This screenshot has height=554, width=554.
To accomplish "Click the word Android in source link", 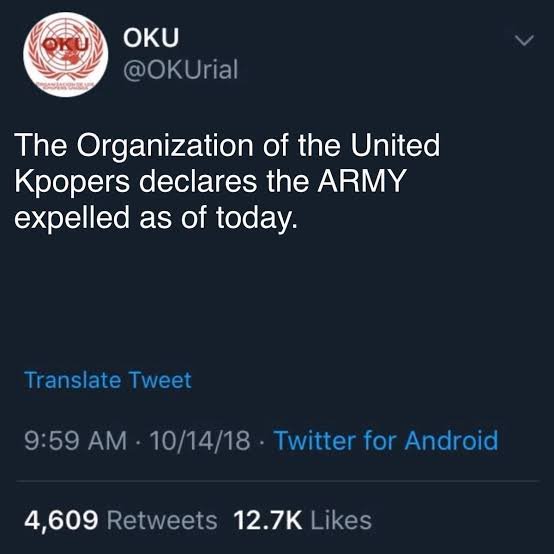I will (451, 441).
